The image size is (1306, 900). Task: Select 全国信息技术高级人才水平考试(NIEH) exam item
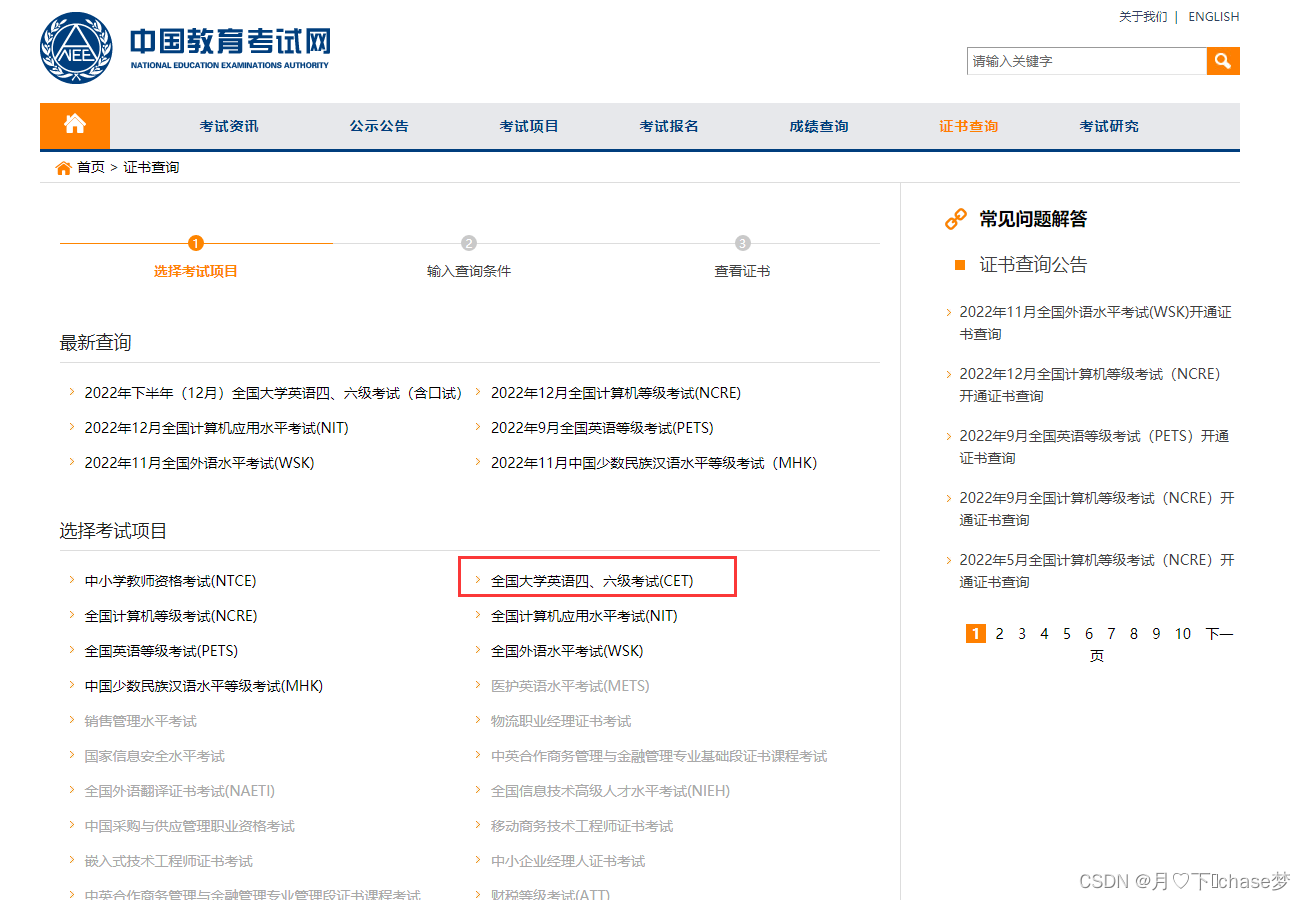(611, 791)
